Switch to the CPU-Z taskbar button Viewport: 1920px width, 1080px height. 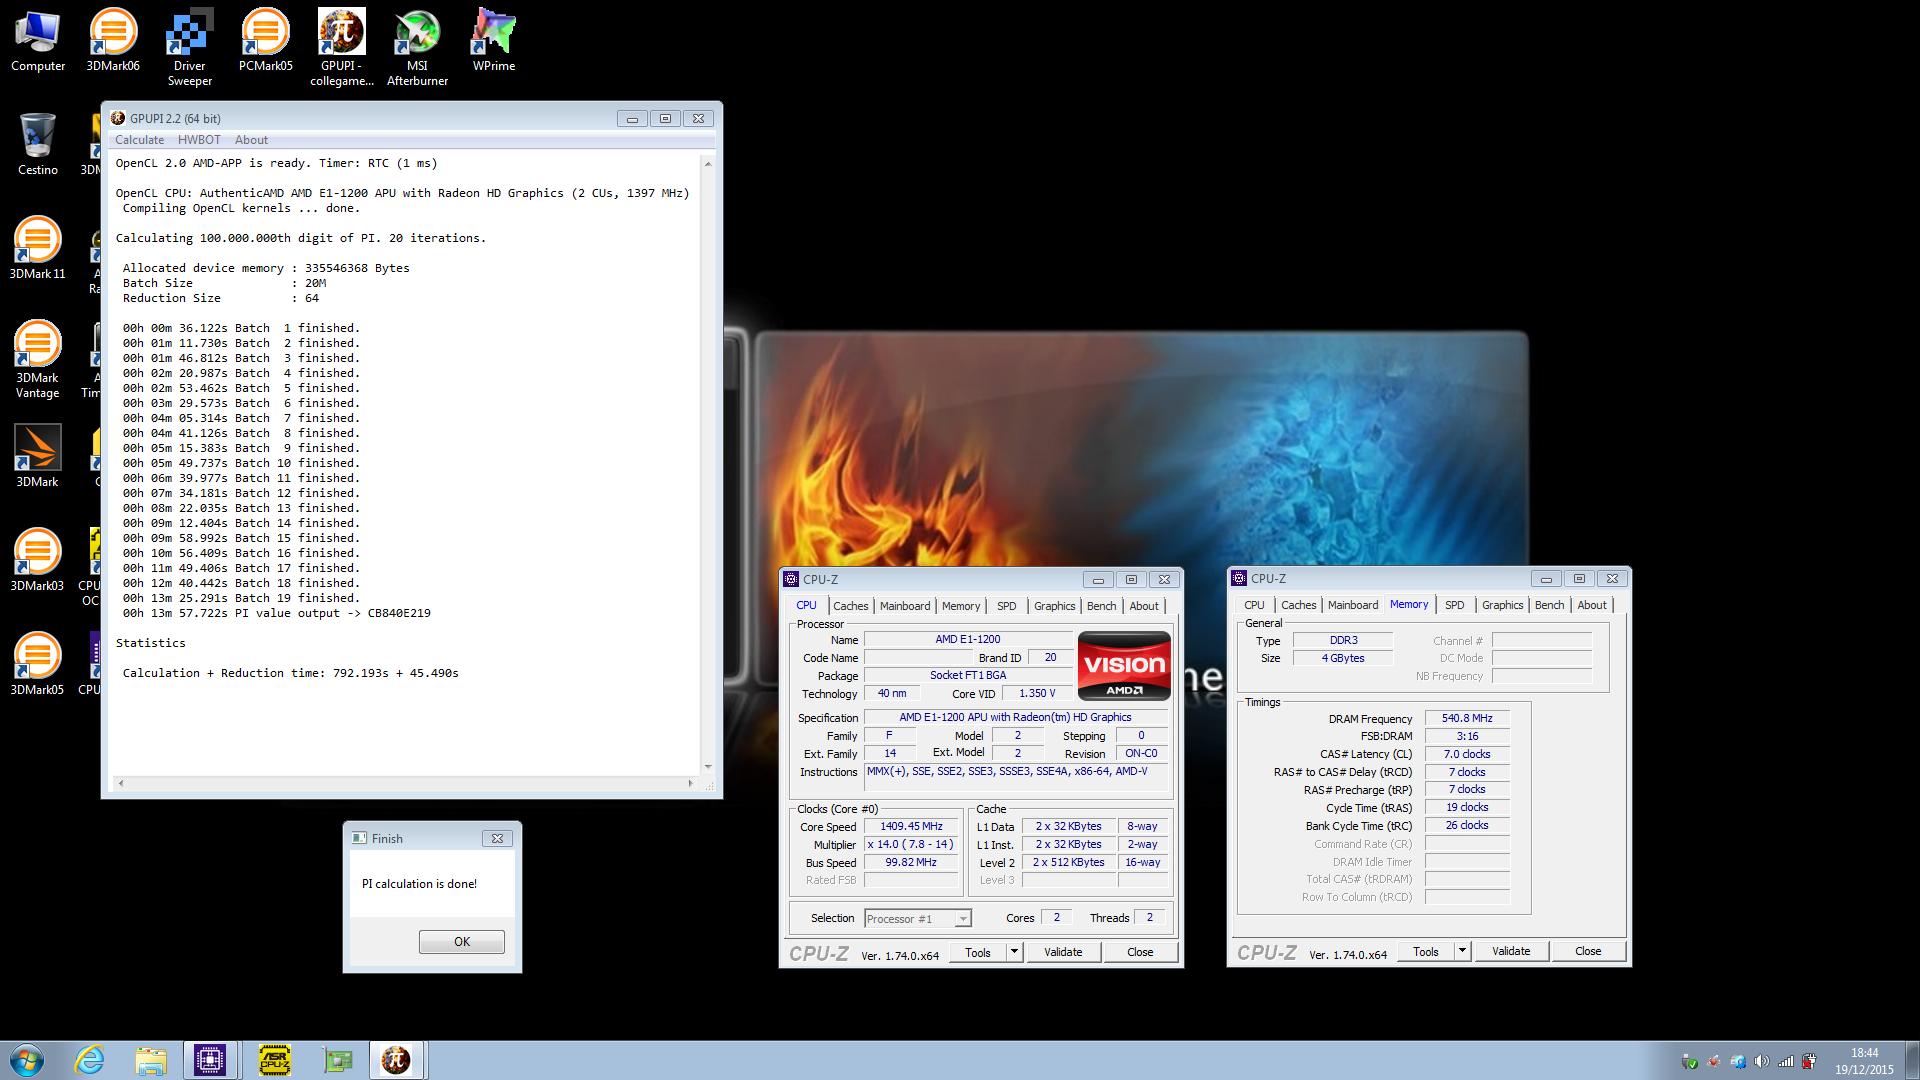[x=210, y=1060]
